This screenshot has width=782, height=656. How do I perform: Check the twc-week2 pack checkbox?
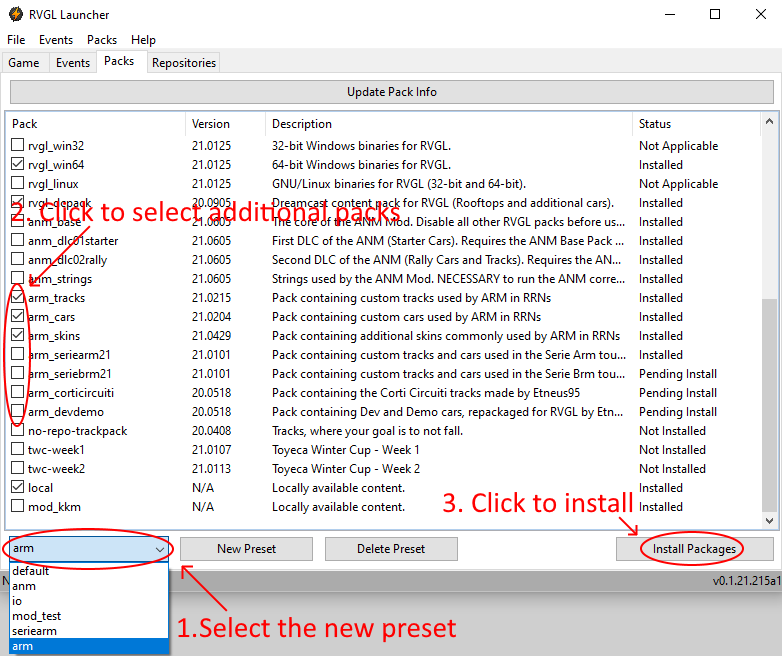[x=17, y=468]
